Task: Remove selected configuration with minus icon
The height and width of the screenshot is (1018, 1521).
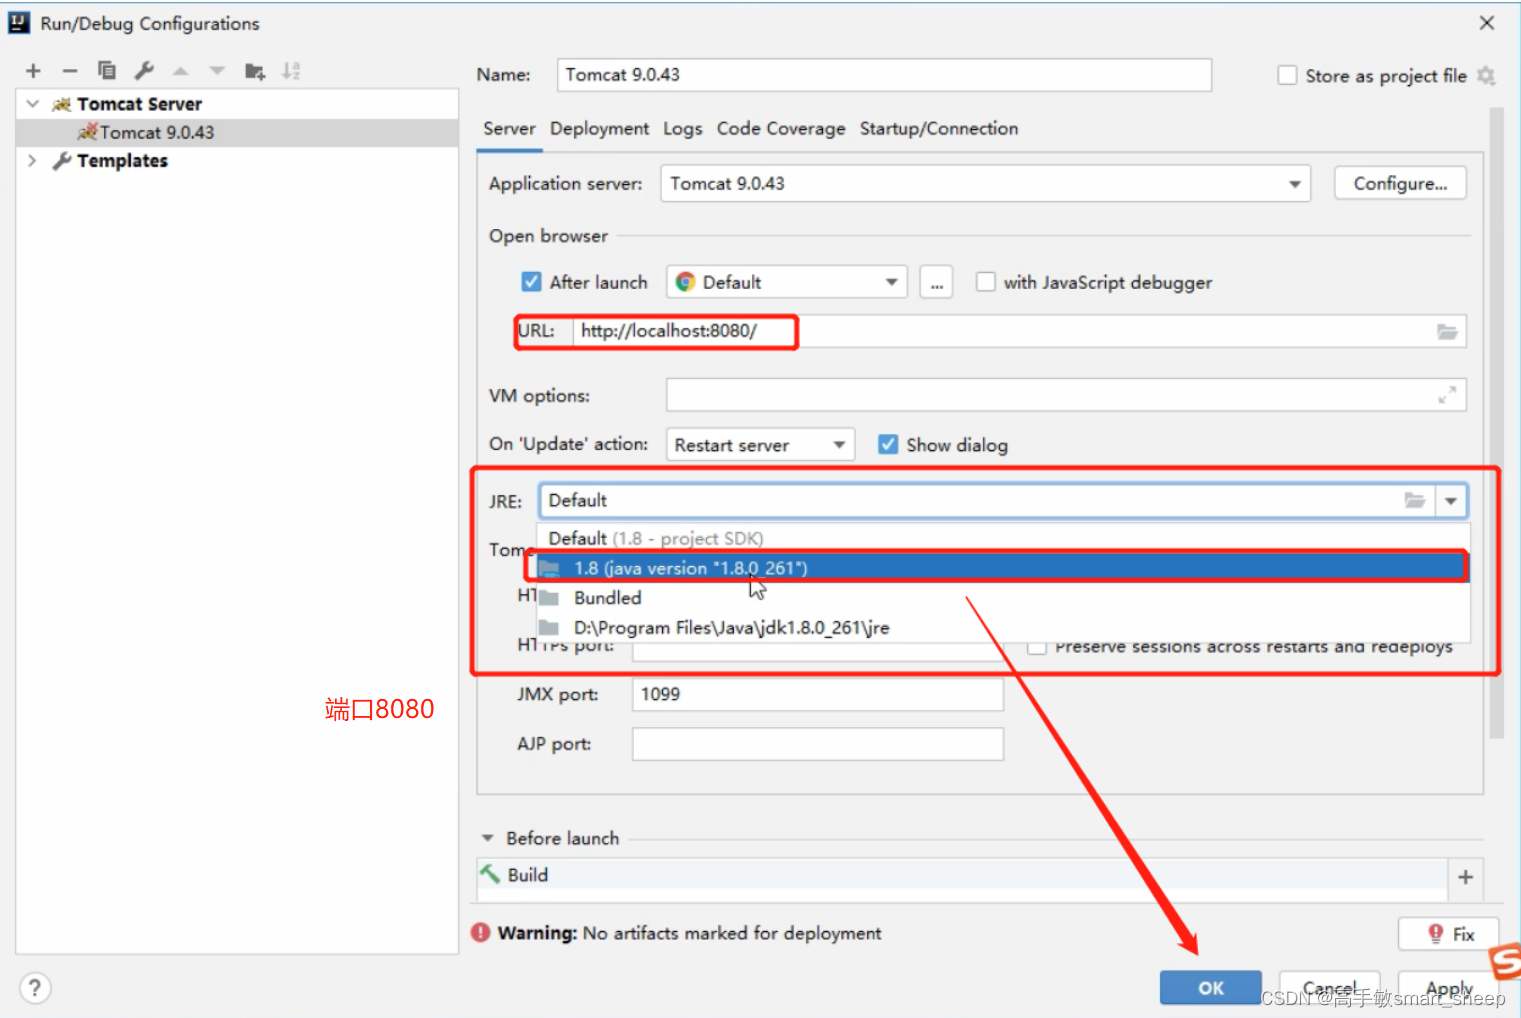Action: pyautogui.click(x=69, y=71)
